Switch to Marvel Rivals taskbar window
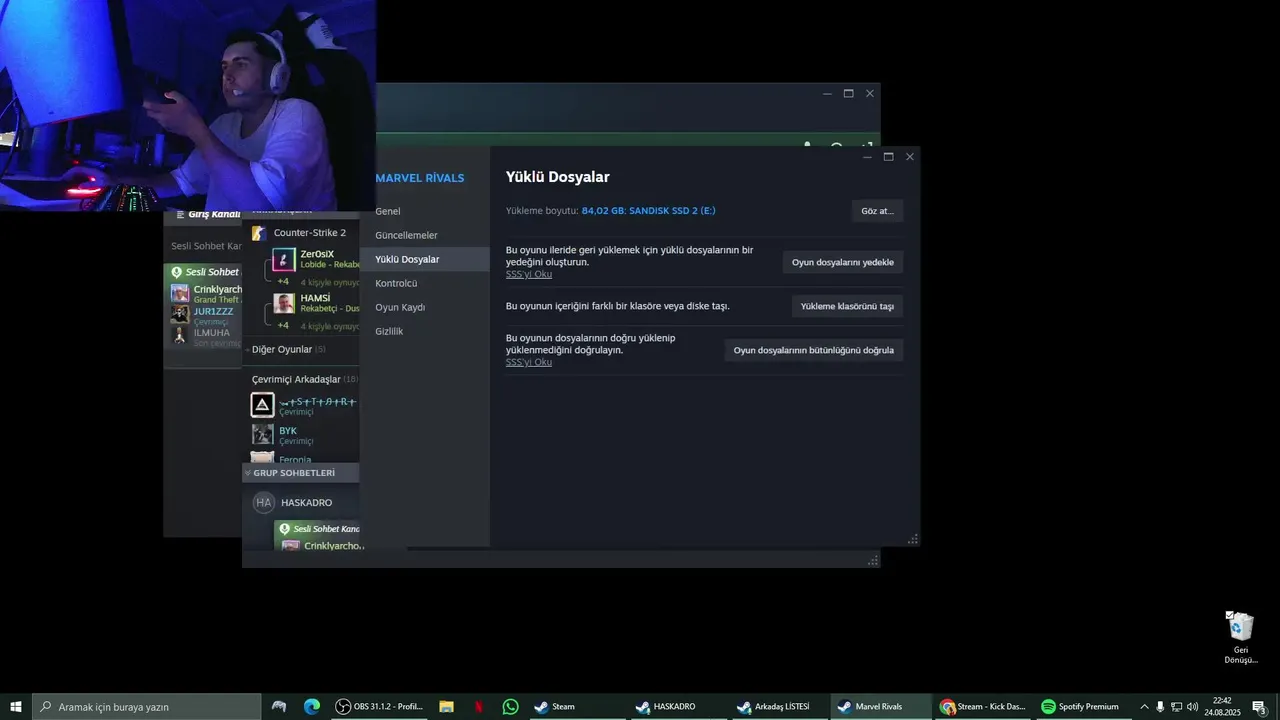This screenshot has height=720, width=1280. pos(879,706)
